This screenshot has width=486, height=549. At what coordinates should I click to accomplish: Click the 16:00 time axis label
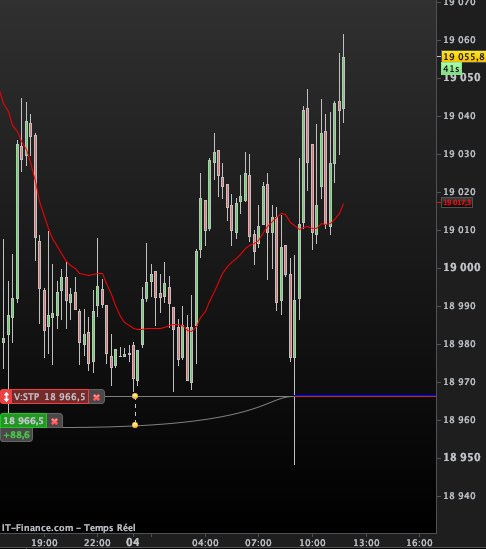(x=419, y=543)
